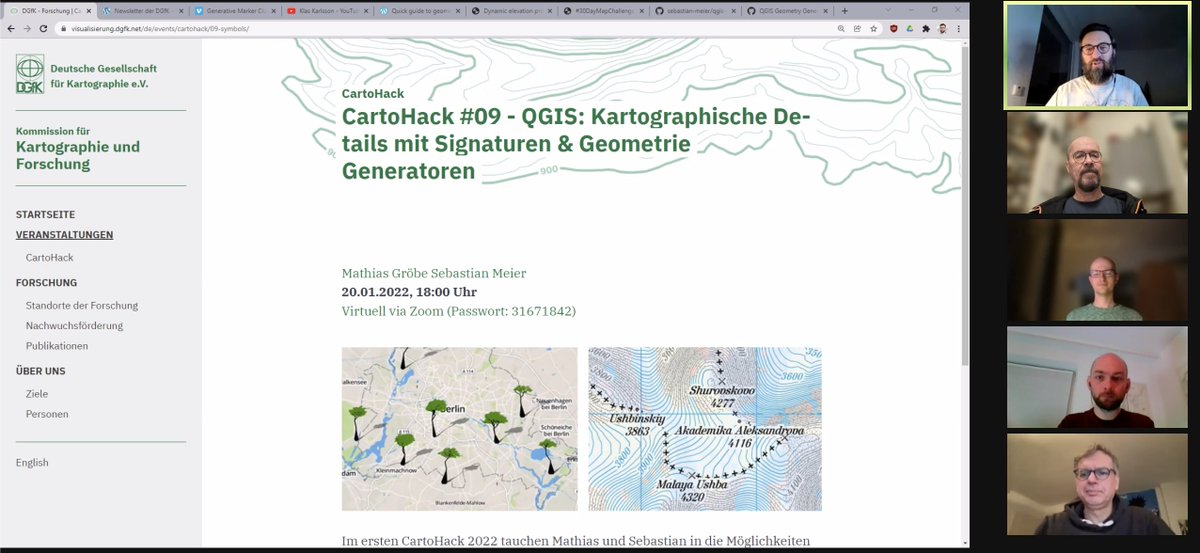The width and height of the screenshot is (1200, 553).
Task: Click author names Mathias Gröbe Sebastian Meier
Action: [434, 273]
